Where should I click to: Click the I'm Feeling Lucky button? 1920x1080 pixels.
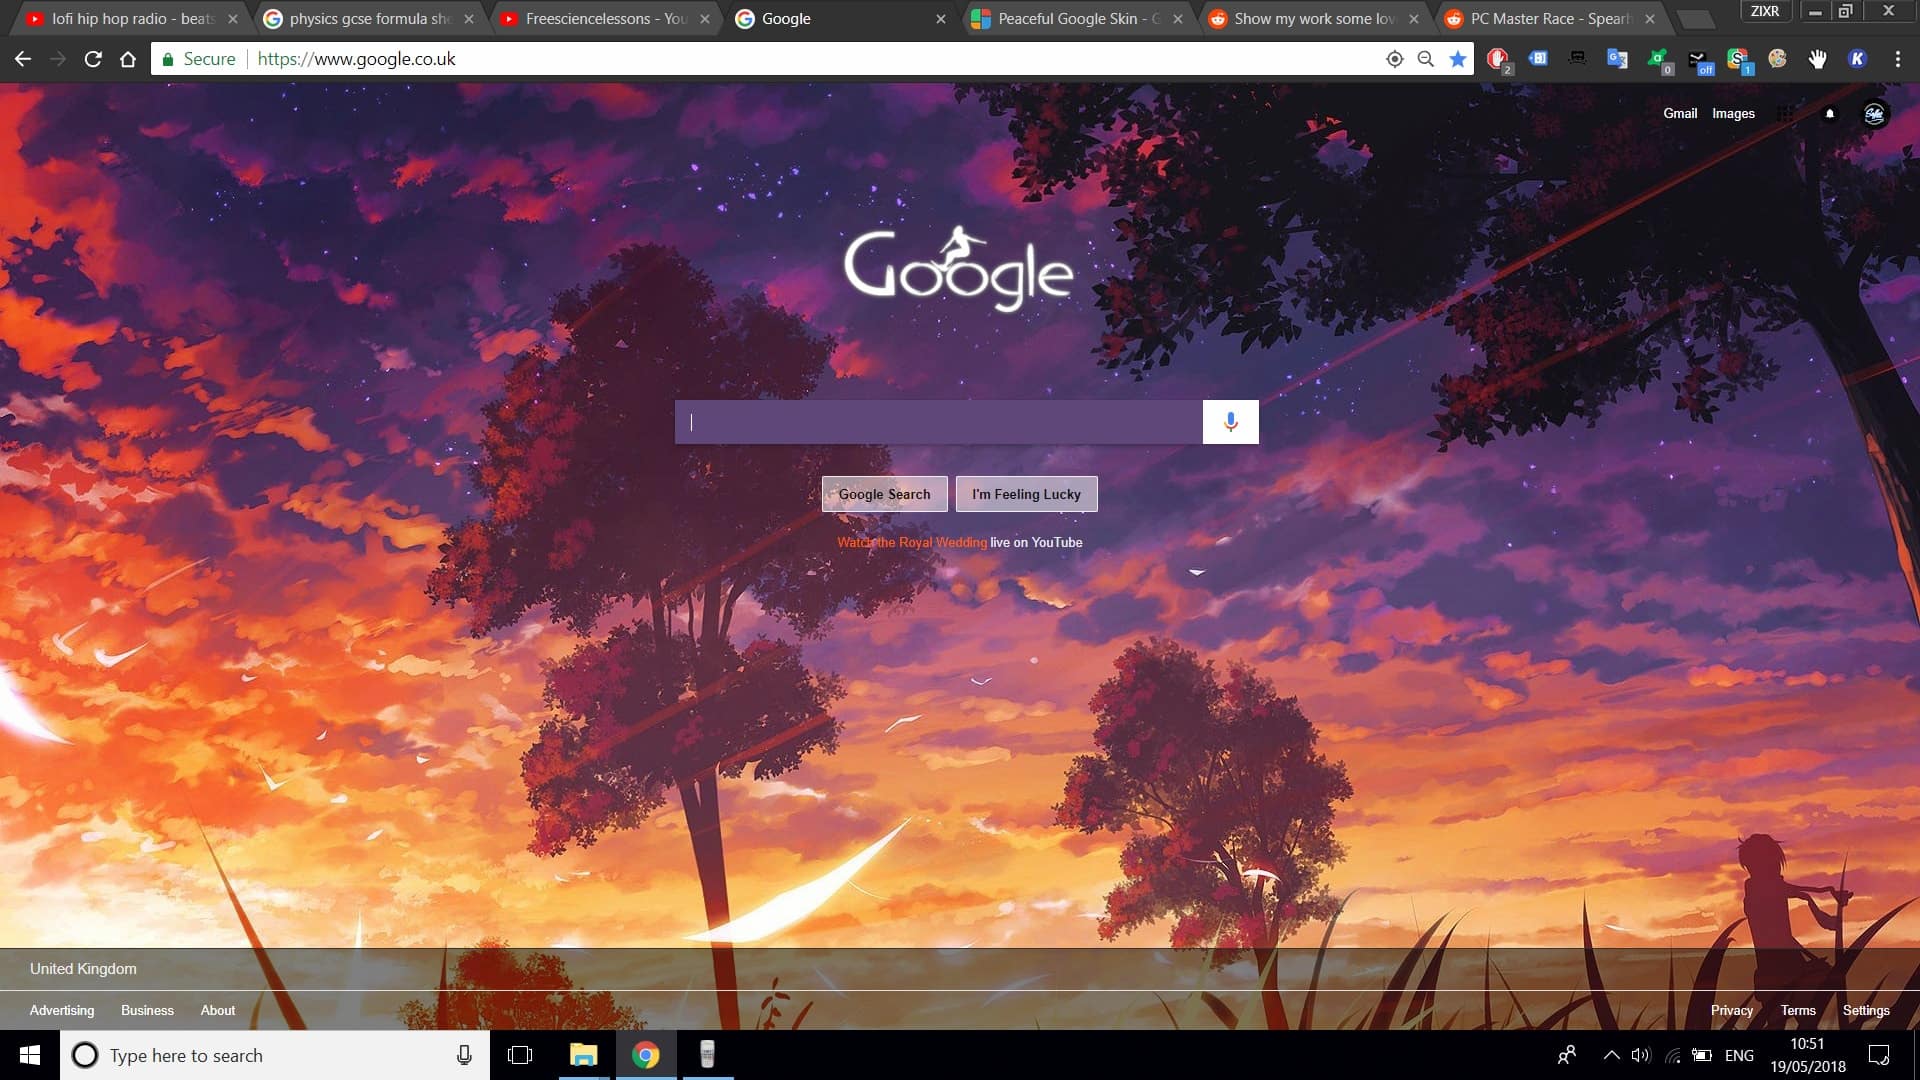point(1026,493)
